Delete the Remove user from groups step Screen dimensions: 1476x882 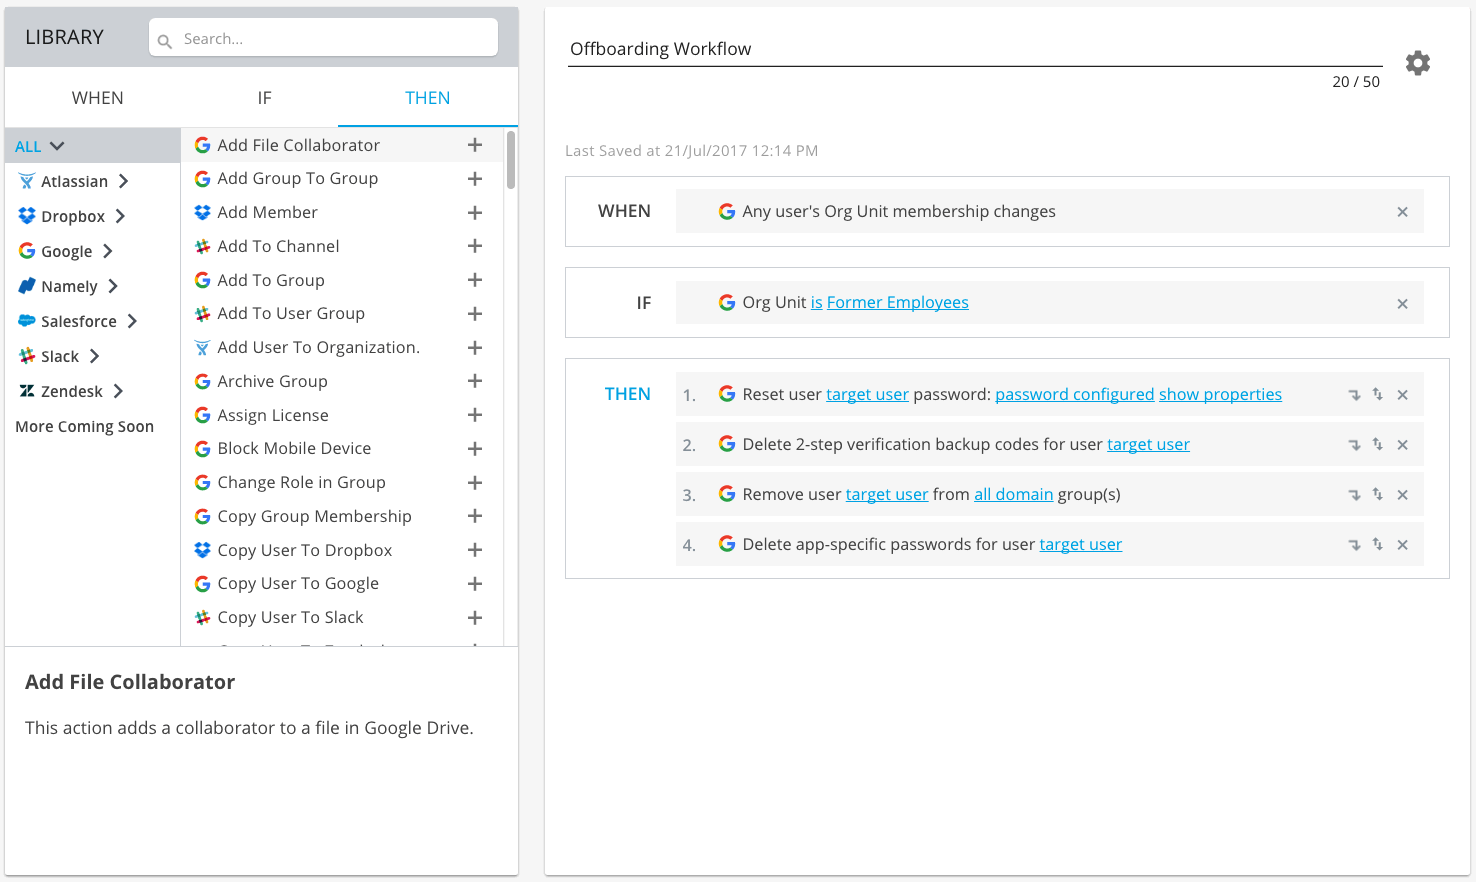(x=1402, y=495)
